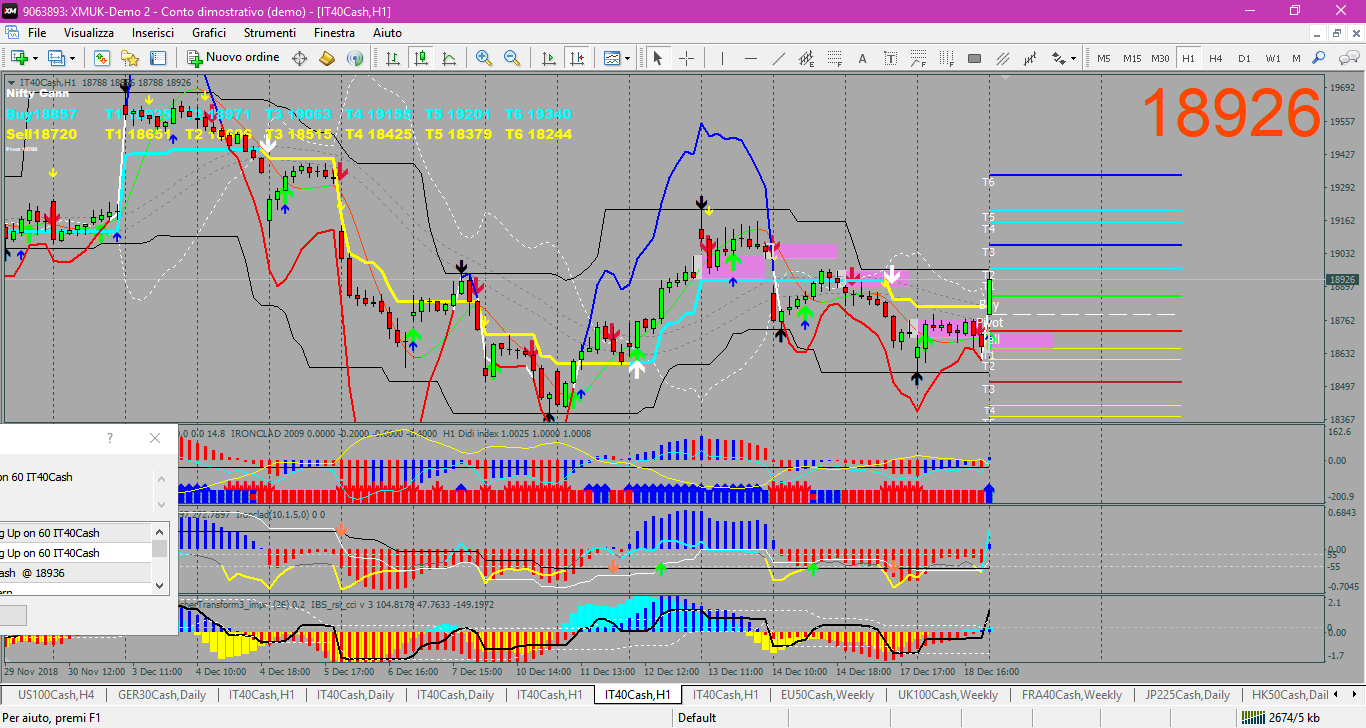Open the Navigator star-folder icon
Image resolution: width=1366 pixels, height=728 pixels.
[x=129, y=58]
